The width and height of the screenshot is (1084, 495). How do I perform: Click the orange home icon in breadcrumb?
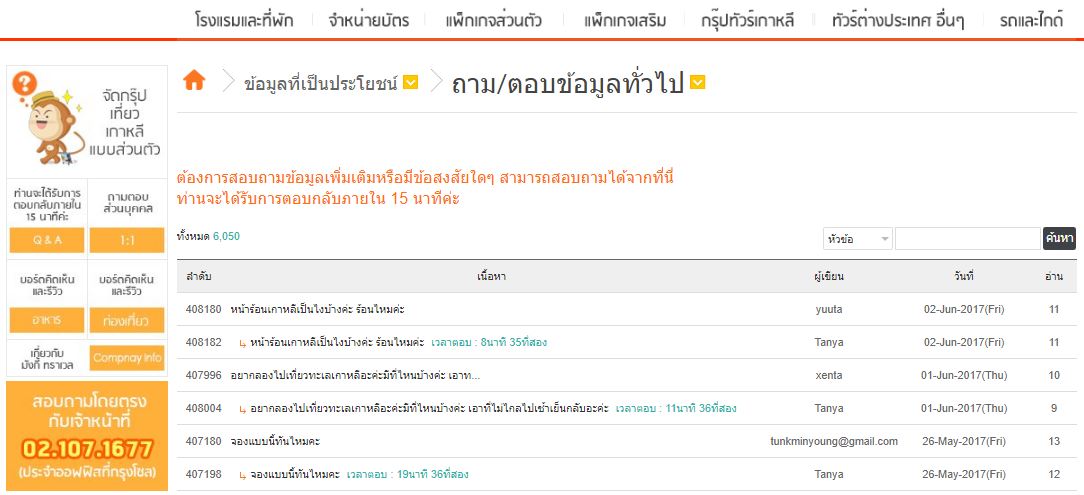[x=194, y=81]
